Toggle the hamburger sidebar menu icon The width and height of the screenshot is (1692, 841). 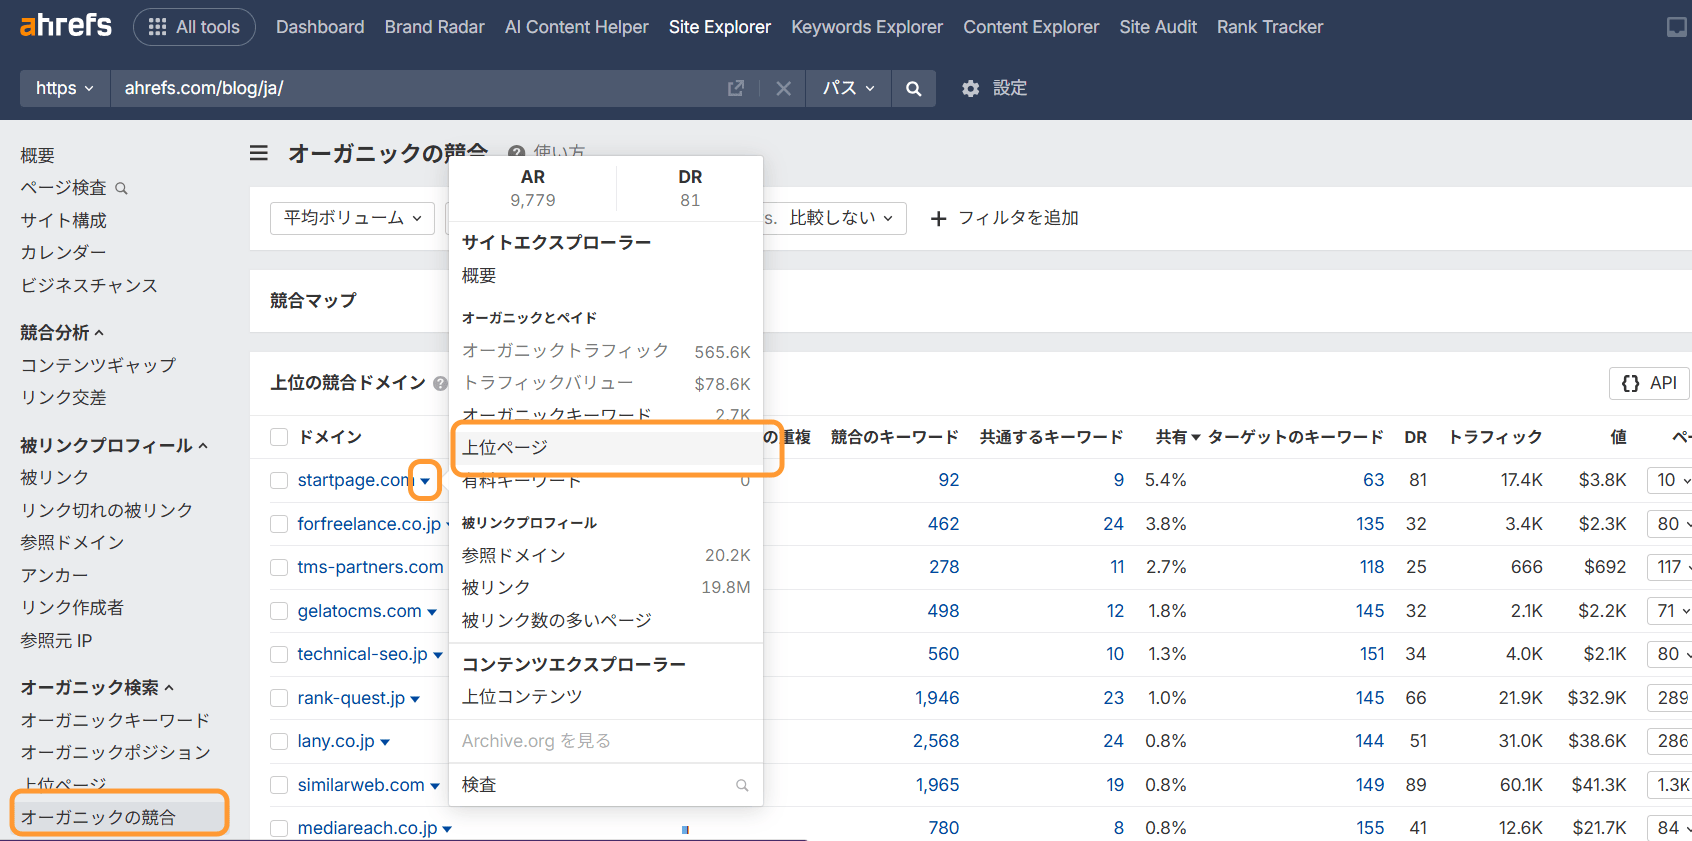click(259, 153)
